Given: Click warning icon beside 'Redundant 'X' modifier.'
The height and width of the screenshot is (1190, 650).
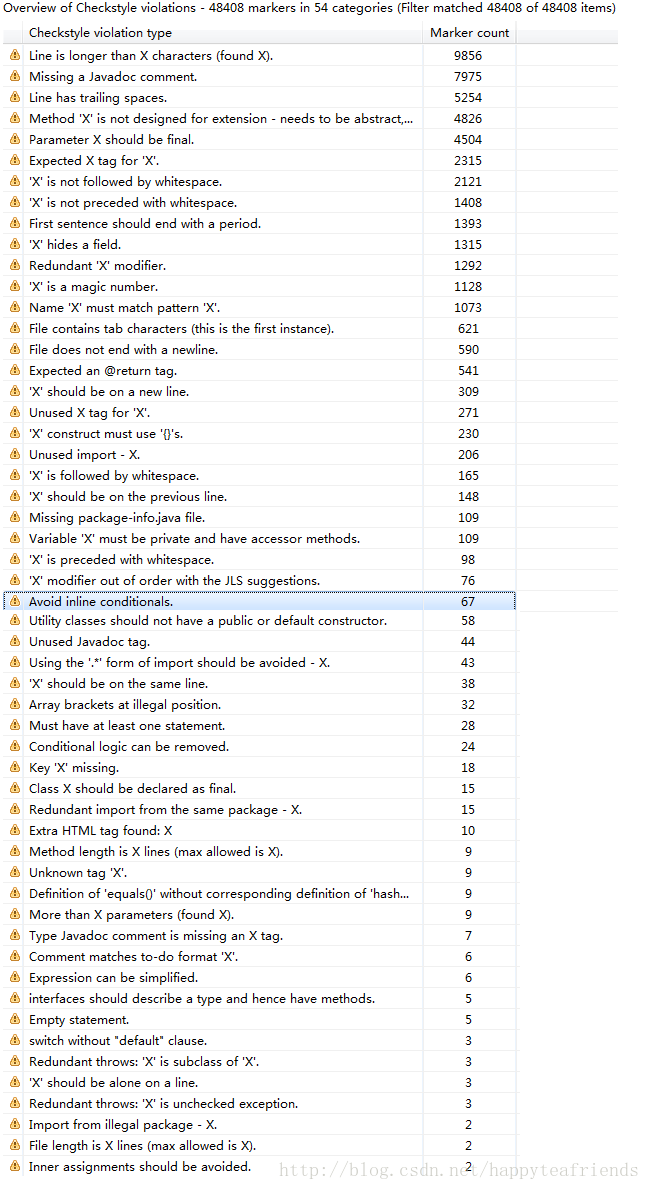Looking at the screenshot, I should (15, 266).
